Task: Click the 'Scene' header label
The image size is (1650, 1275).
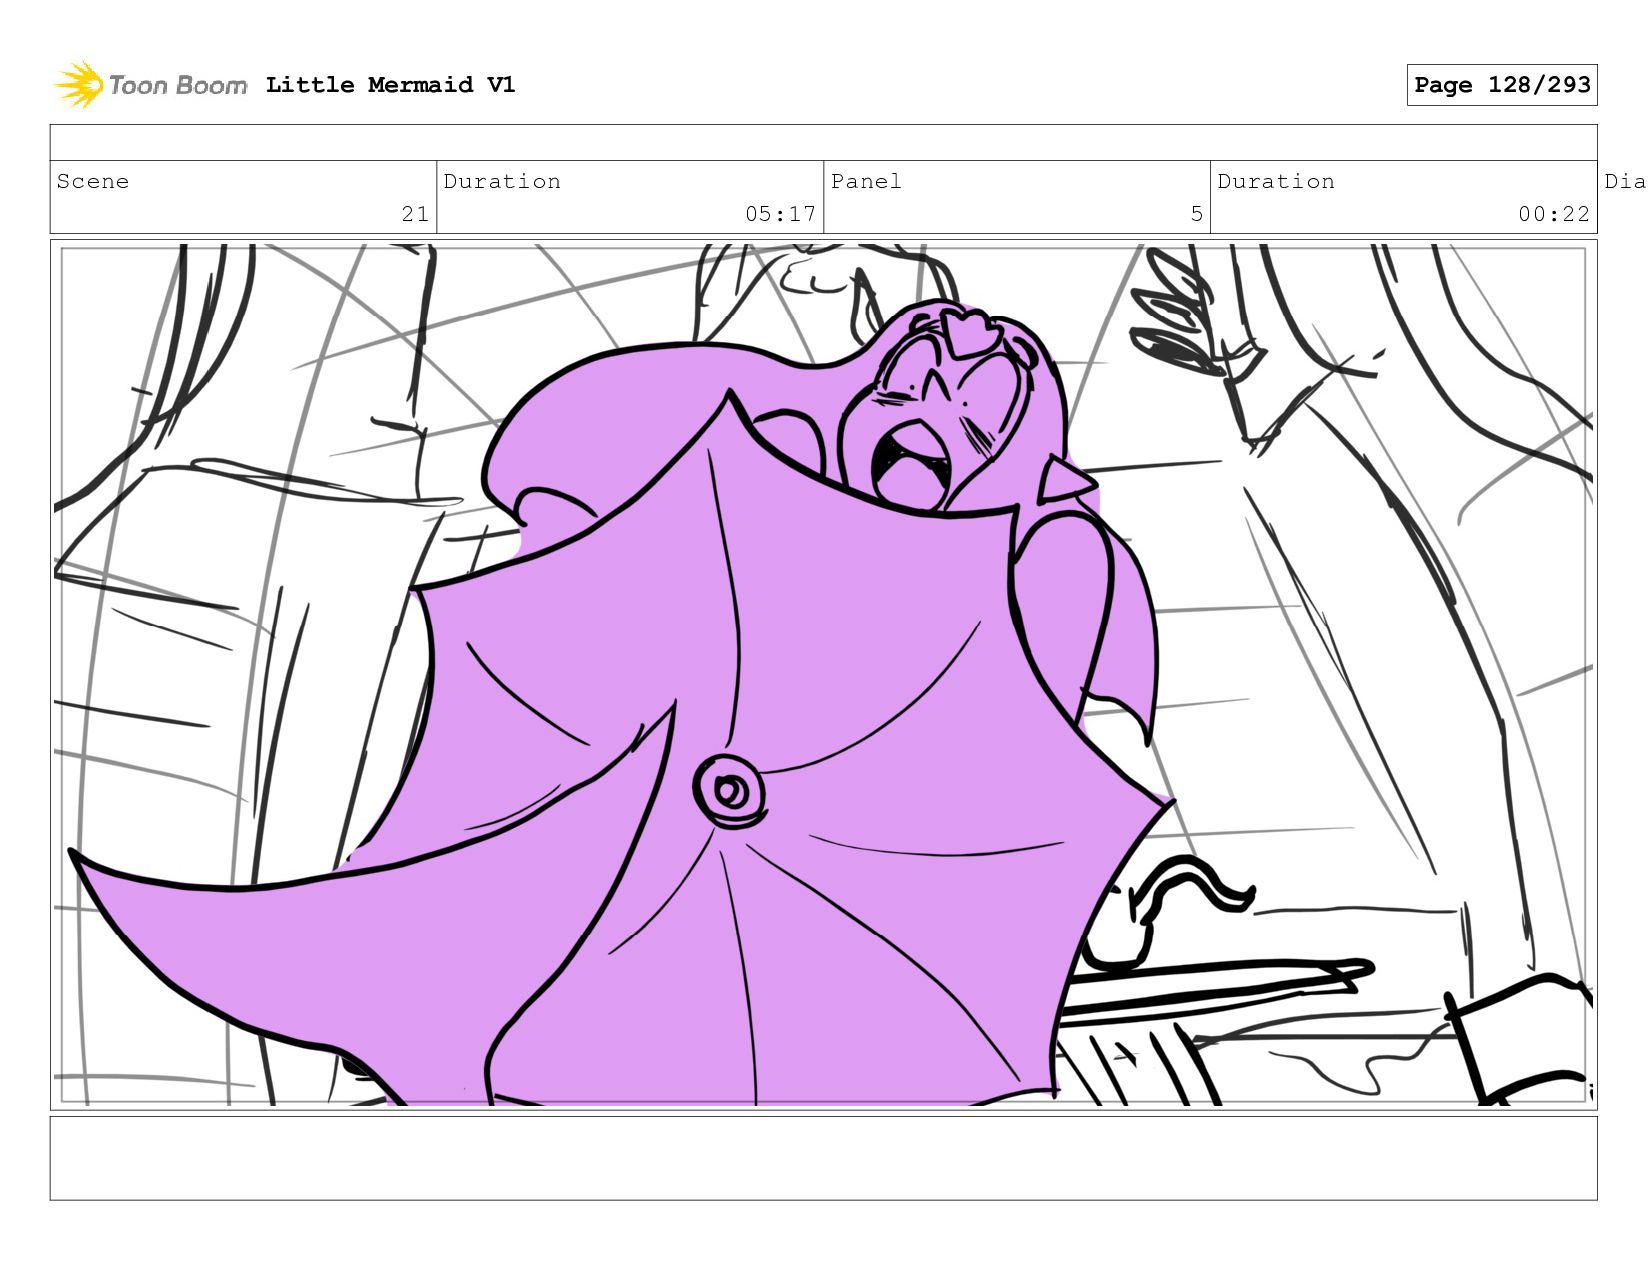Action: coord(93,181)
